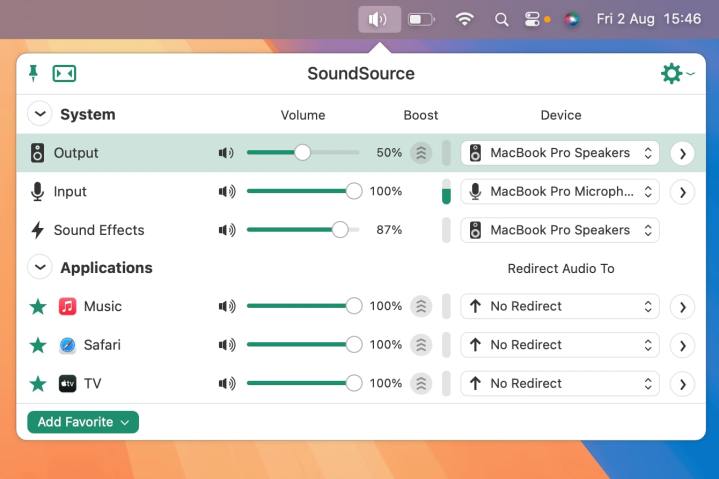The height and width of the screenshot is (479, 719).
Task: Click the Output volume slider knob
Action: tap(302, 153)
